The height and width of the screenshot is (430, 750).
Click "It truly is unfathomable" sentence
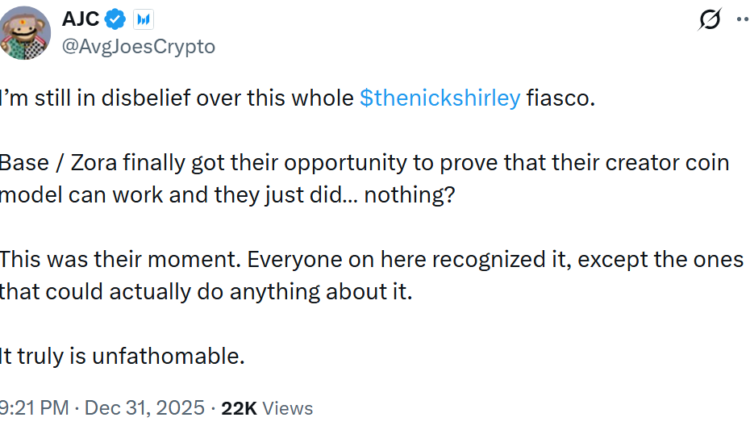(x=122, y=354)
